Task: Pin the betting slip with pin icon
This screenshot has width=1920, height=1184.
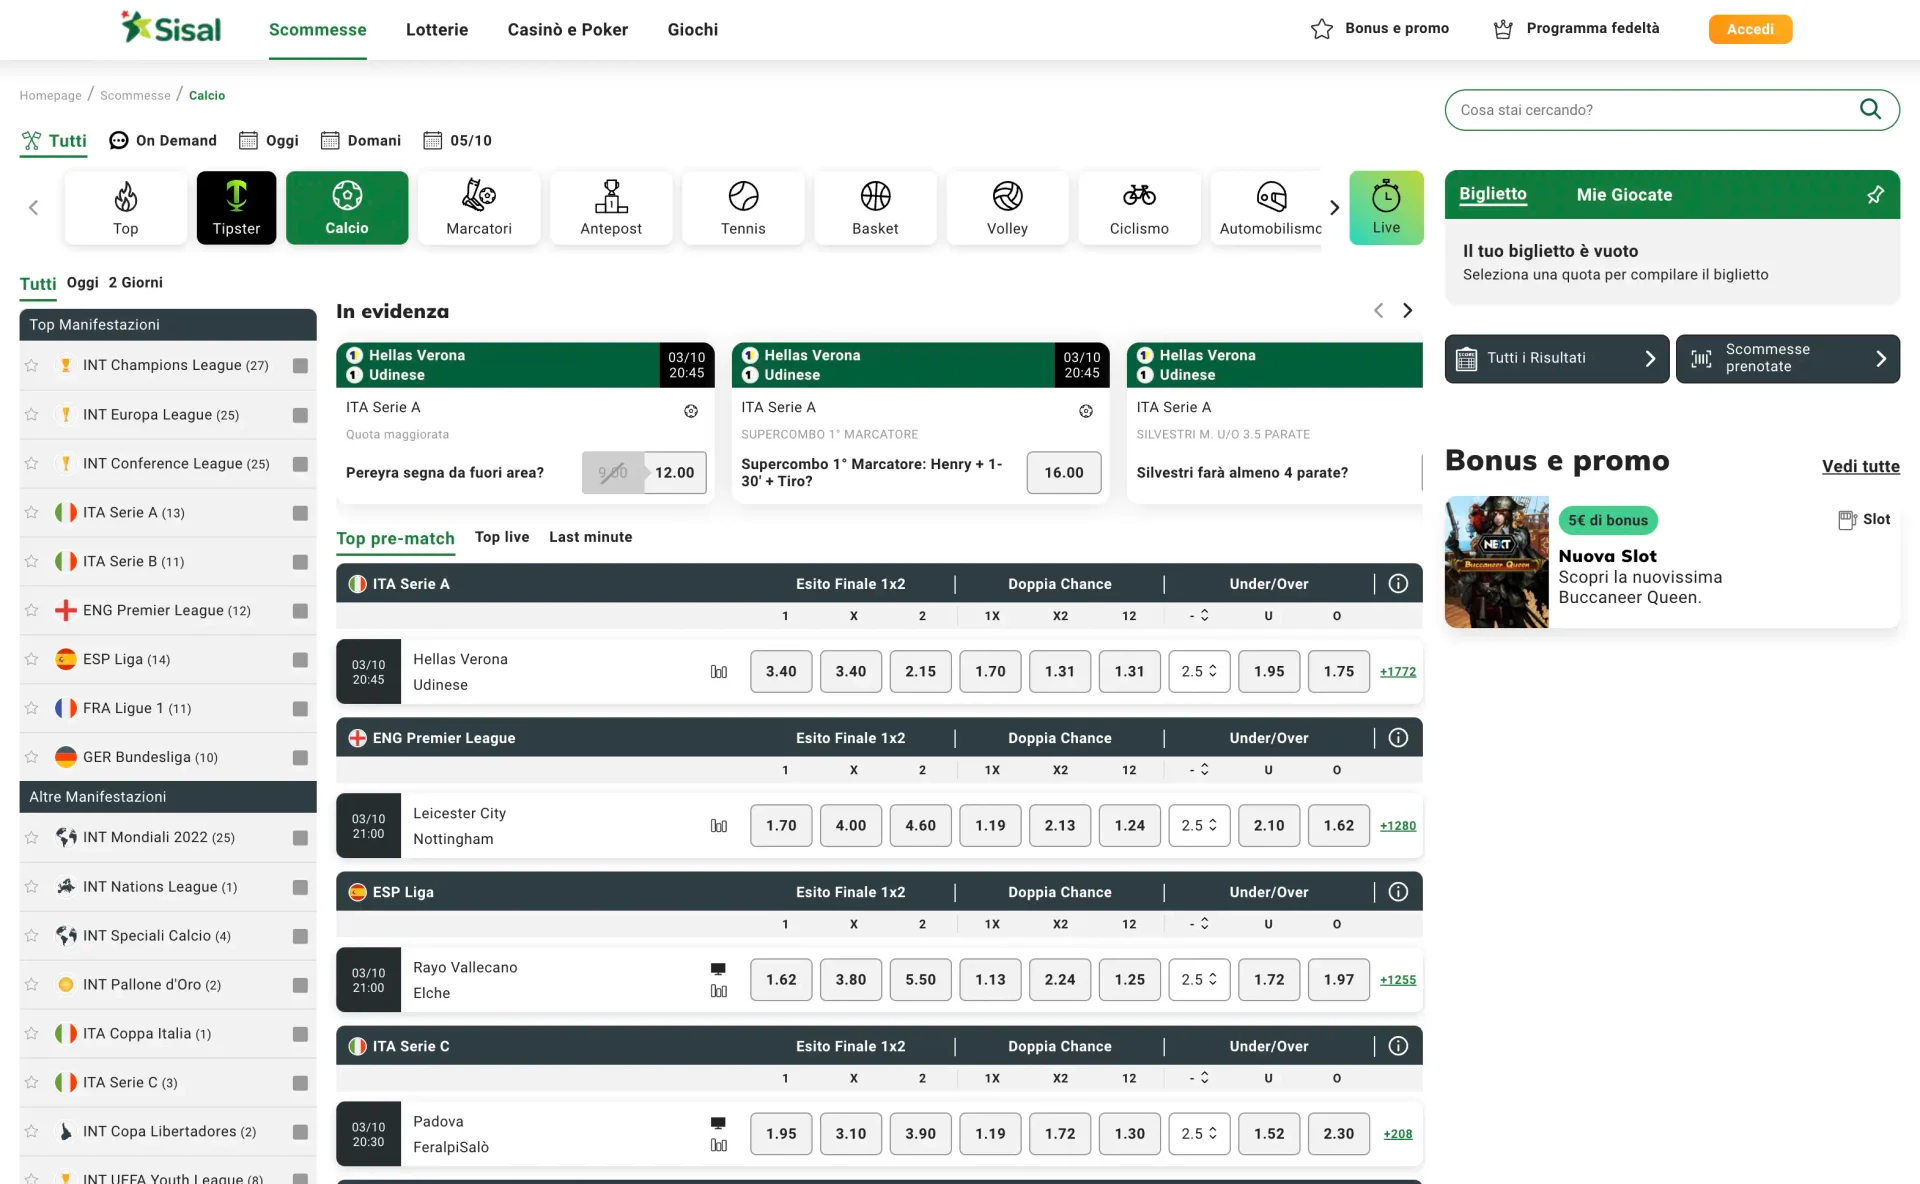Action: click(1875, 194)
